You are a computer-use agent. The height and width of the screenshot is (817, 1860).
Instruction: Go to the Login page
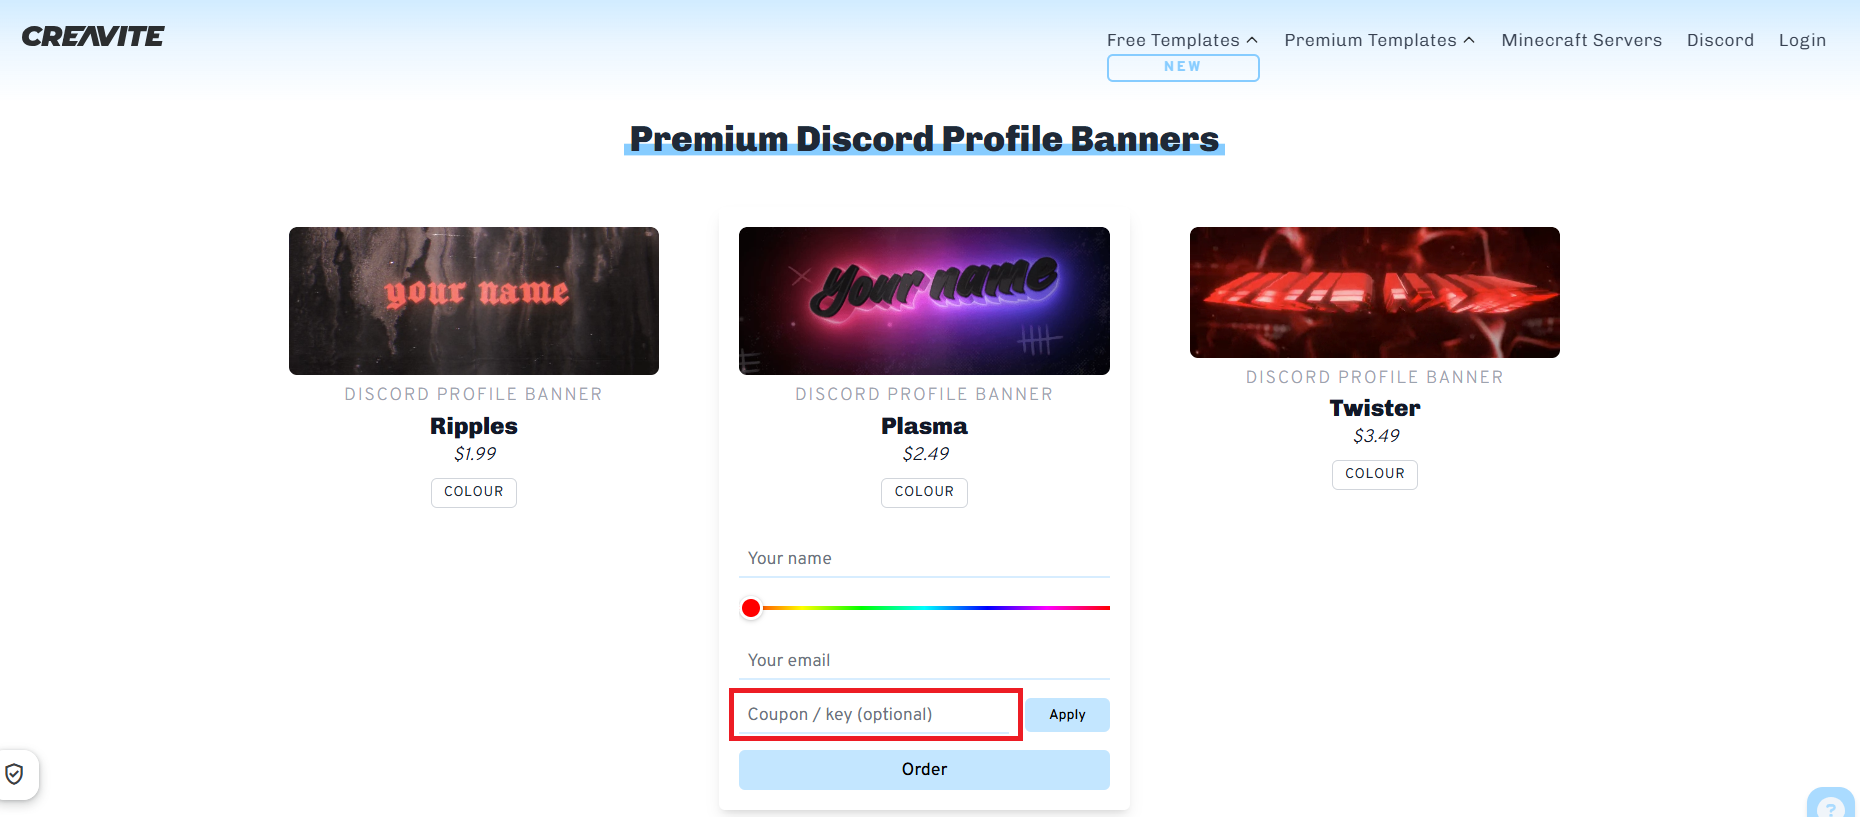point(1802,40)
